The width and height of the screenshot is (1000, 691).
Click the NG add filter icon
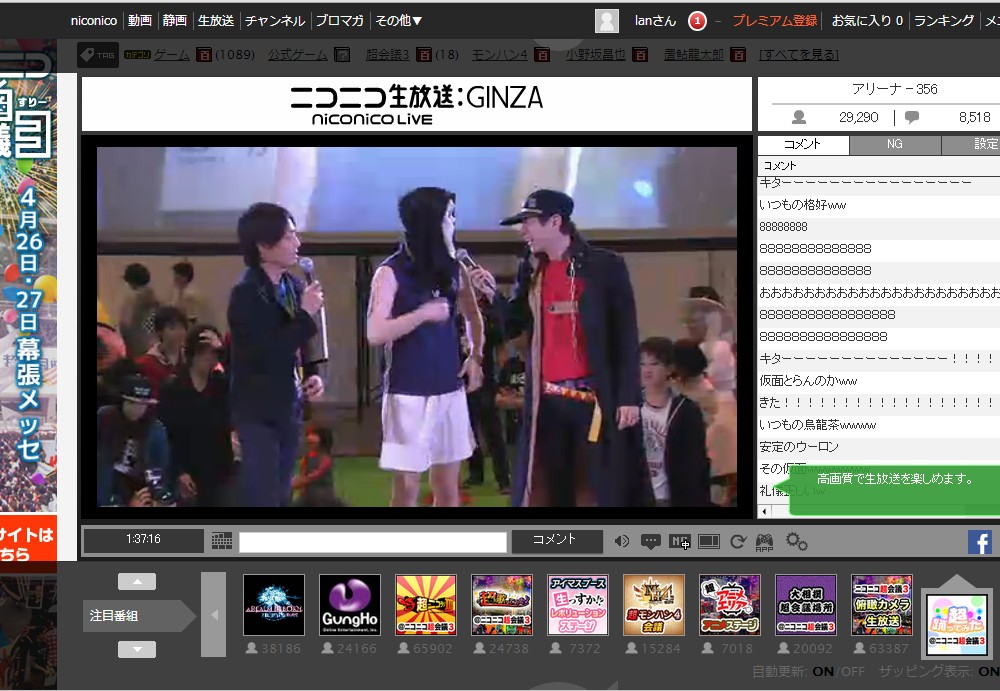[680, 542]
